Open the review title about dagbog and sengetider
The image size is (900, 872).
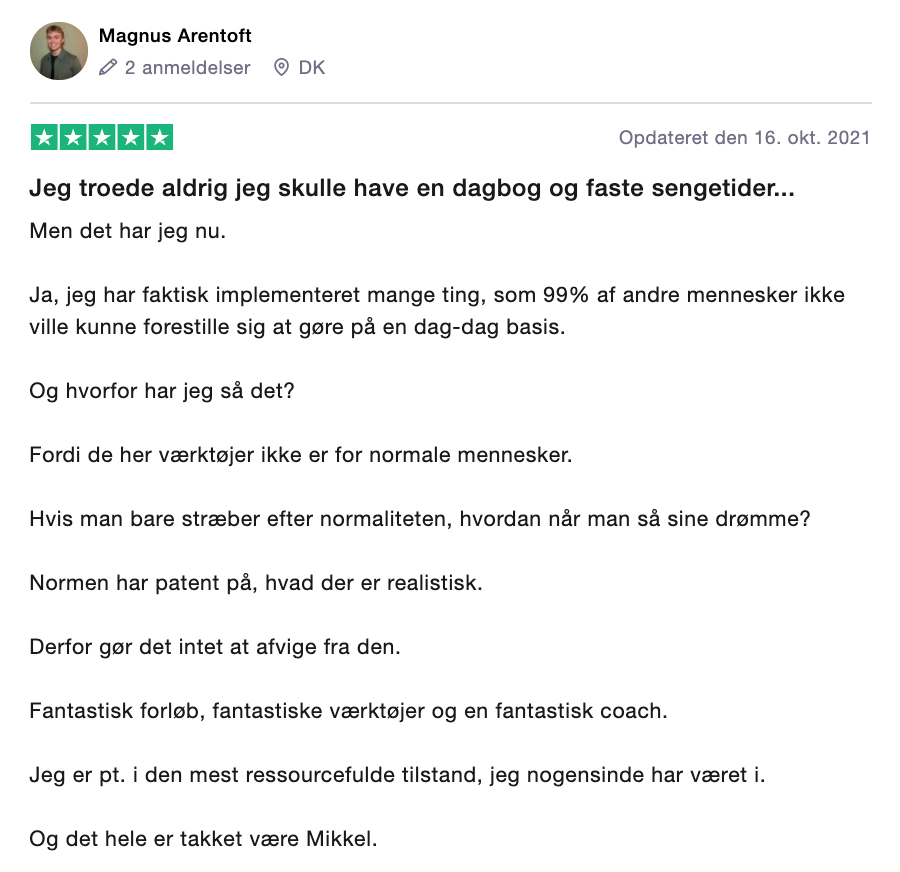pyautogui.click(x=412, y=188)
